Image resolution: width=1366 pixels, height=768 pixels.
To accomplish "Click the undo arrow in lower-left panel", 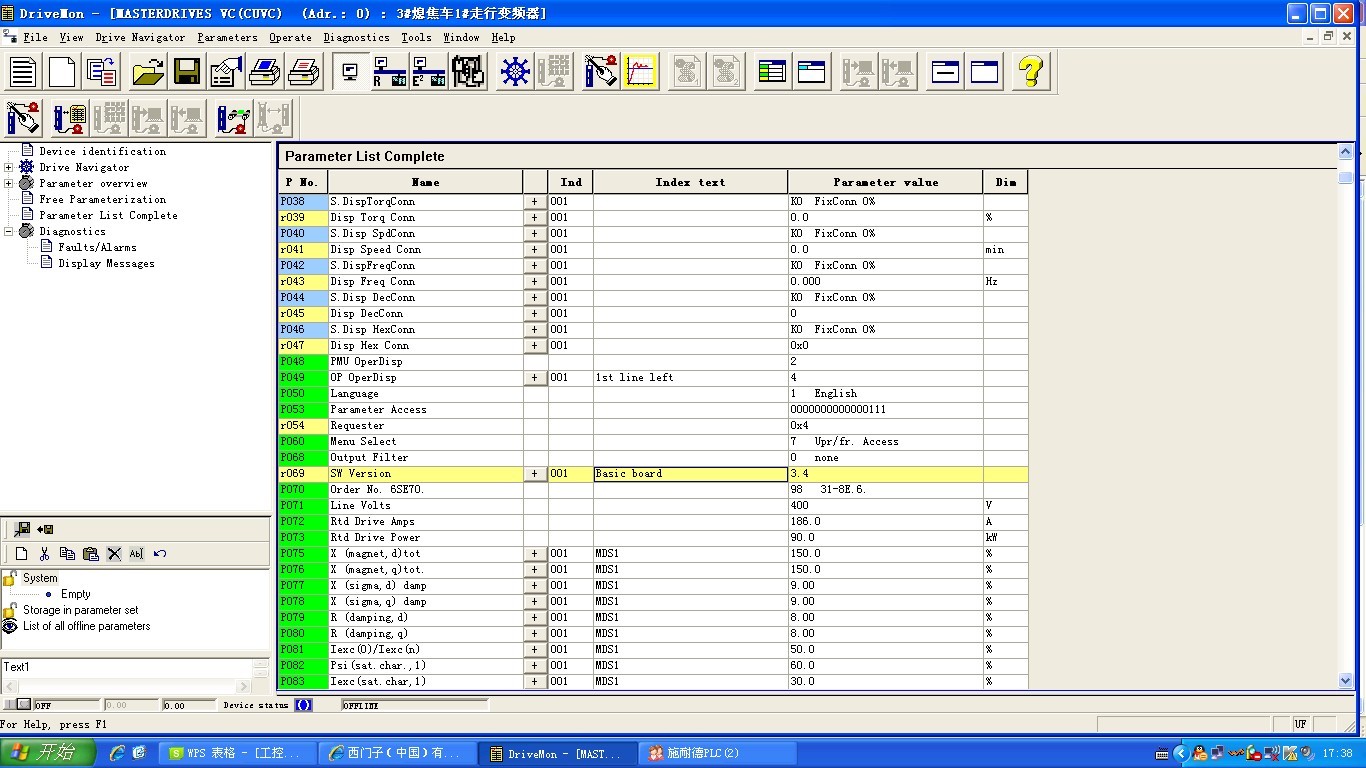I will (160, 554).
